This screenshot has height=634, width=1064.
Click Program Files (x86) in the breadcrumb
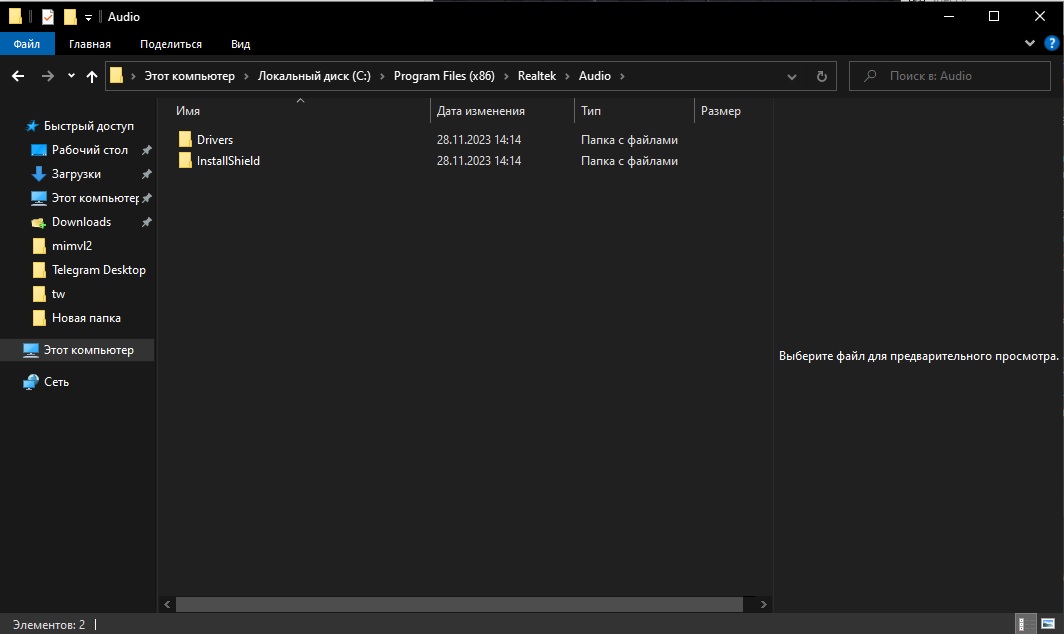444,76
